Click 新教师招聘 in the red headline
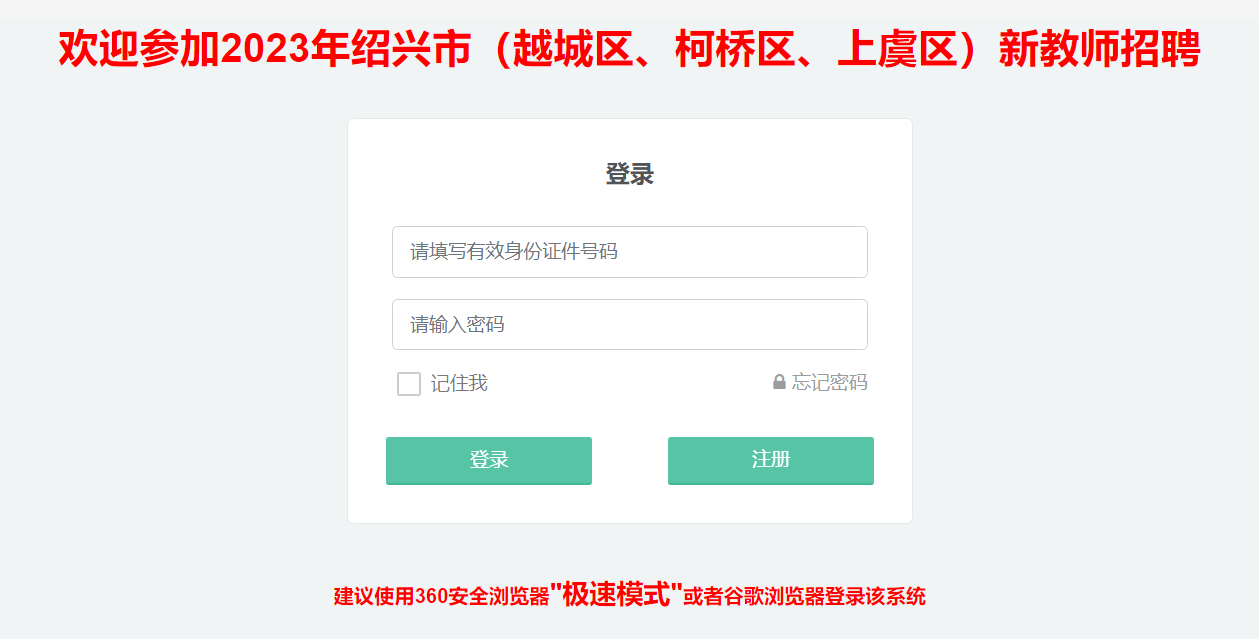Viewport: 1259px width, 639px height. pyautogui.click(x=1099, y=50)
